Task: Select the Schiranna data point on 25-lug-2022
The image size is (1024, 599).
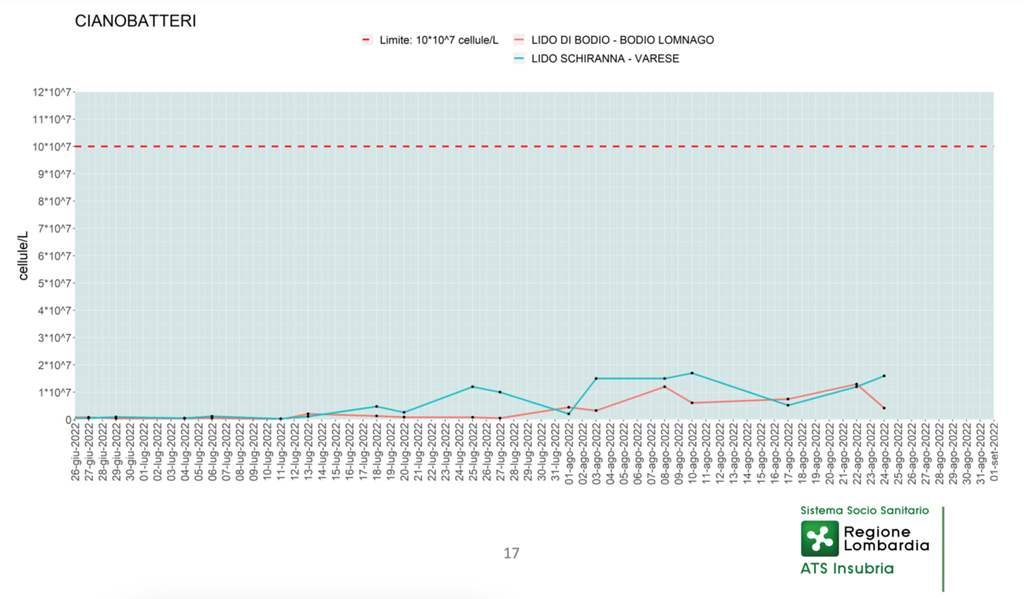Action: pyautogui.click(x=472, y=387)
